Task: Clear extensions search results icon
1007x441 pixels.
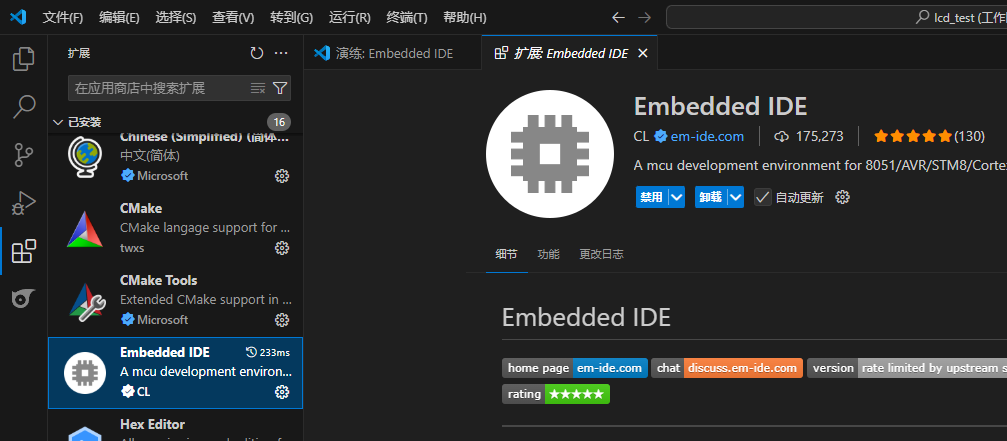Action: [x=258, y=88]
